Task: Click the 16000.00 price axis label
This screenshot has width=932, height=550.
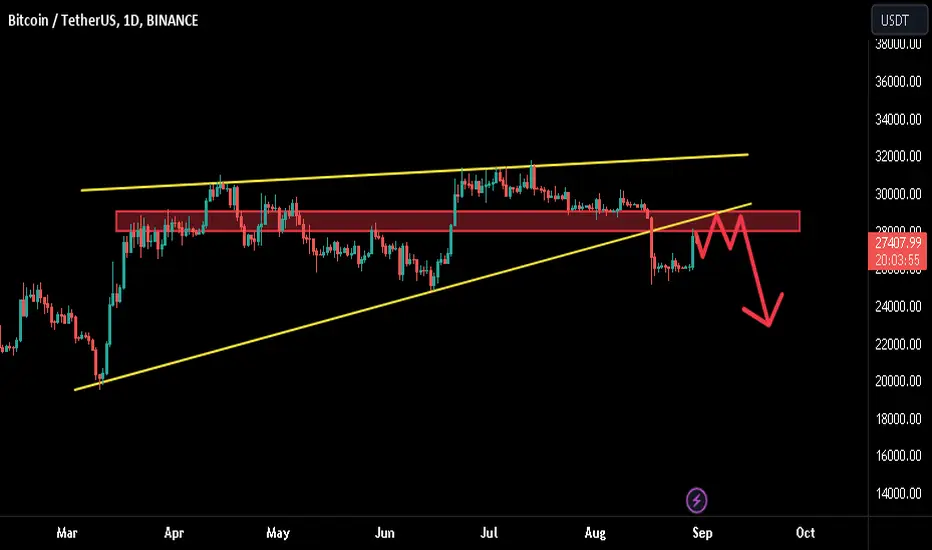Action: (898, 456)
